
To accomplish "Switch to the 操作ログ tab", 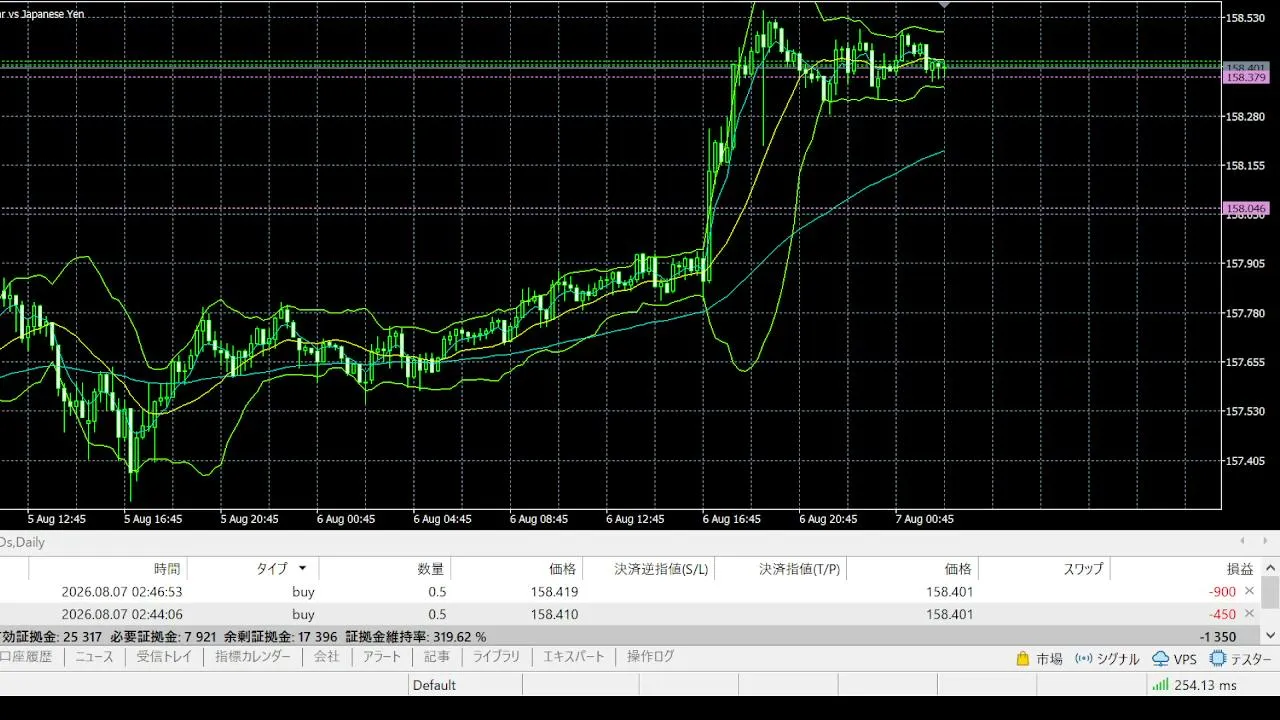I will tap(651, 657).
